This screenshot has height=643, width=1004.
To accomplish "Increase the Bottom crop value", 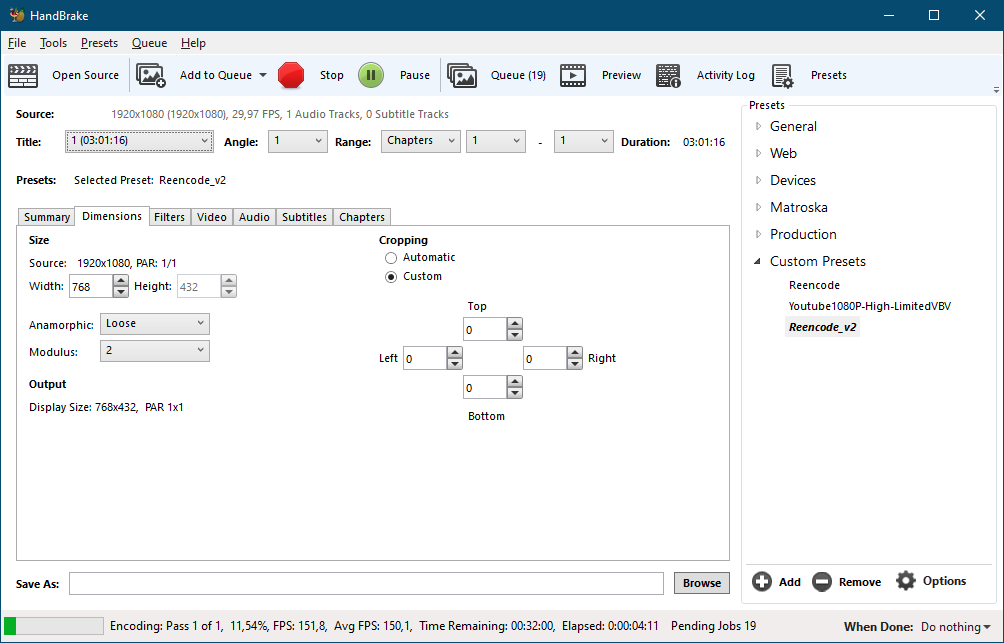I will tap(515, 381).
